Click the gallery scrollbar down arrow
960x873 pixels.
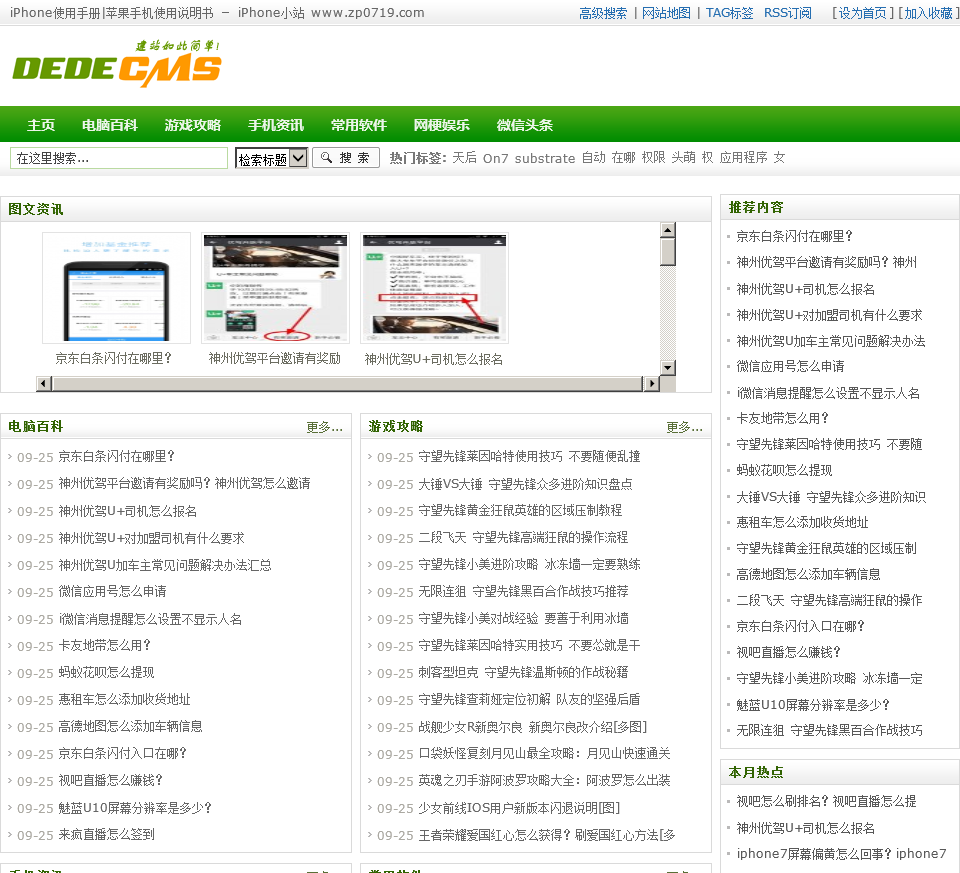click(x=667, y=367)
